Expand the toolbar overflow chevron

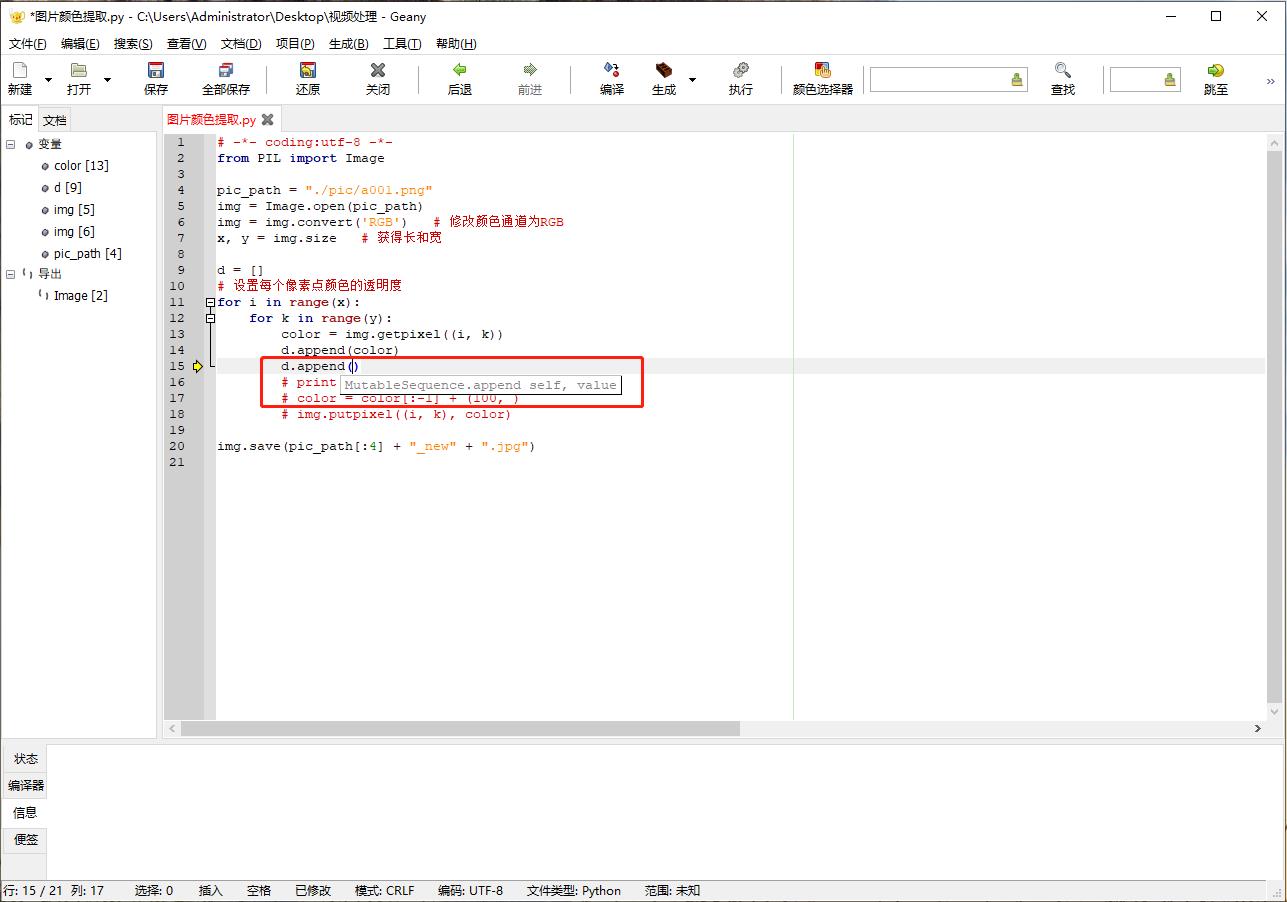tap(1271, 81)
